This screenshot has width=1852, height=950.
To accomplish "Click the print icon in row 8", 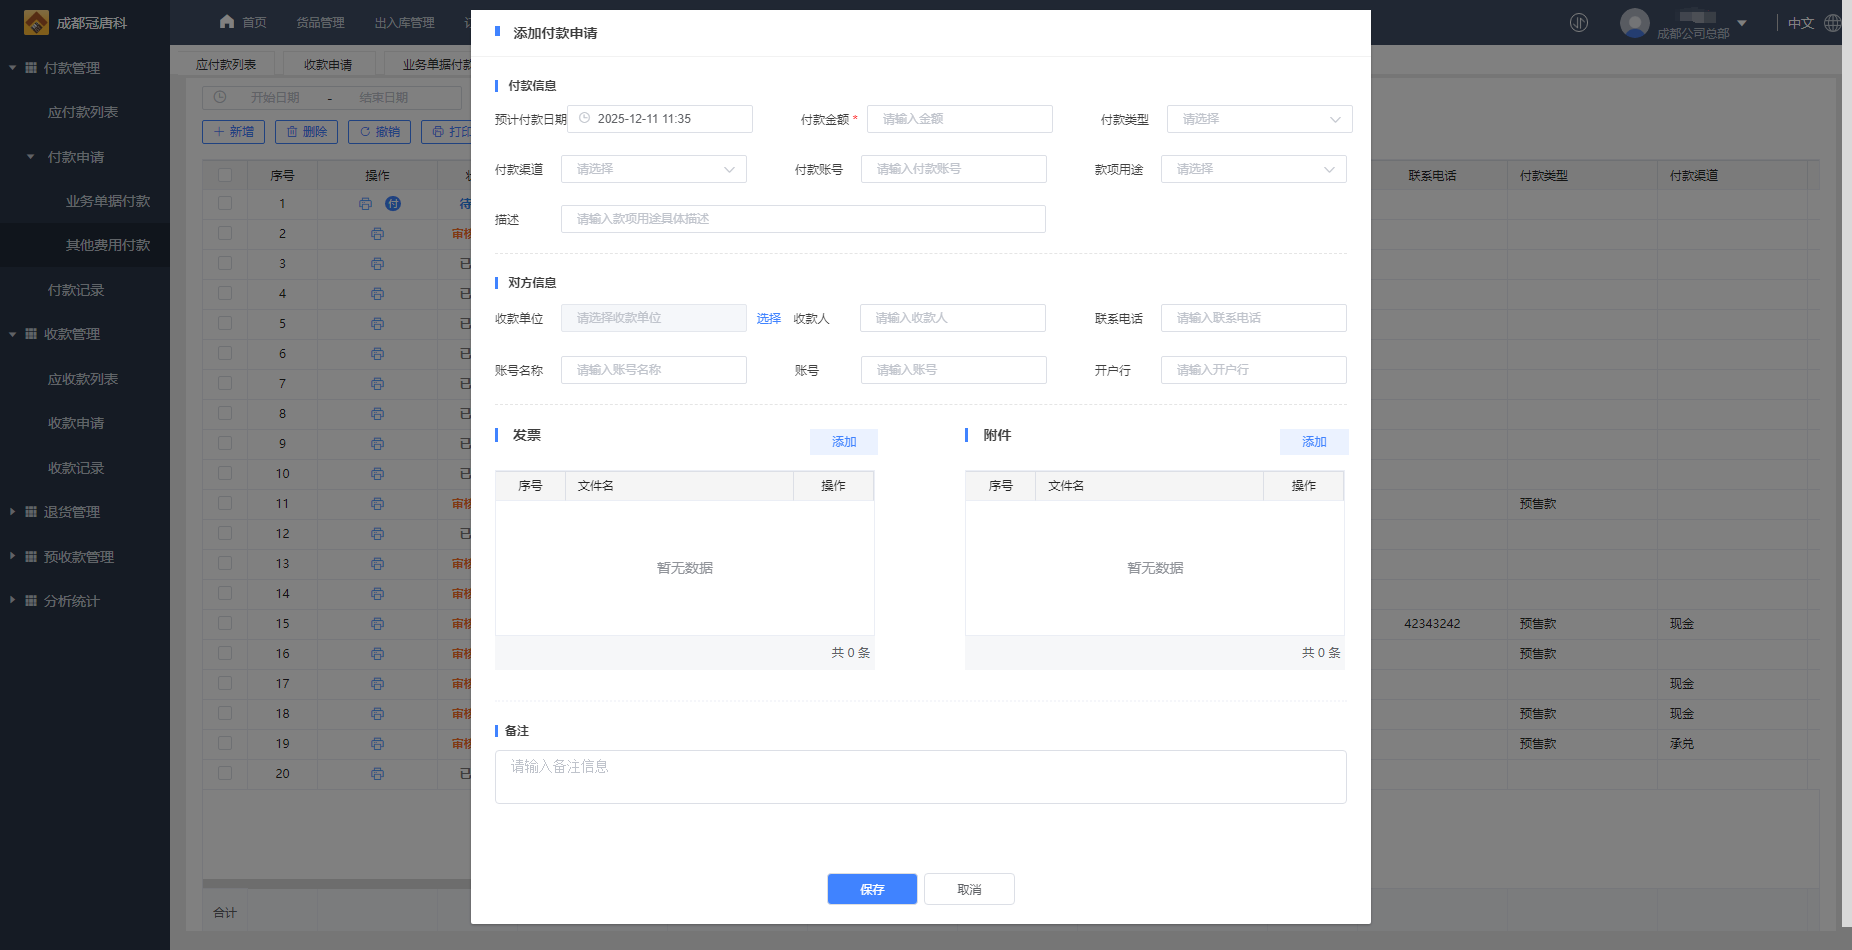I will tap(377, 414).
